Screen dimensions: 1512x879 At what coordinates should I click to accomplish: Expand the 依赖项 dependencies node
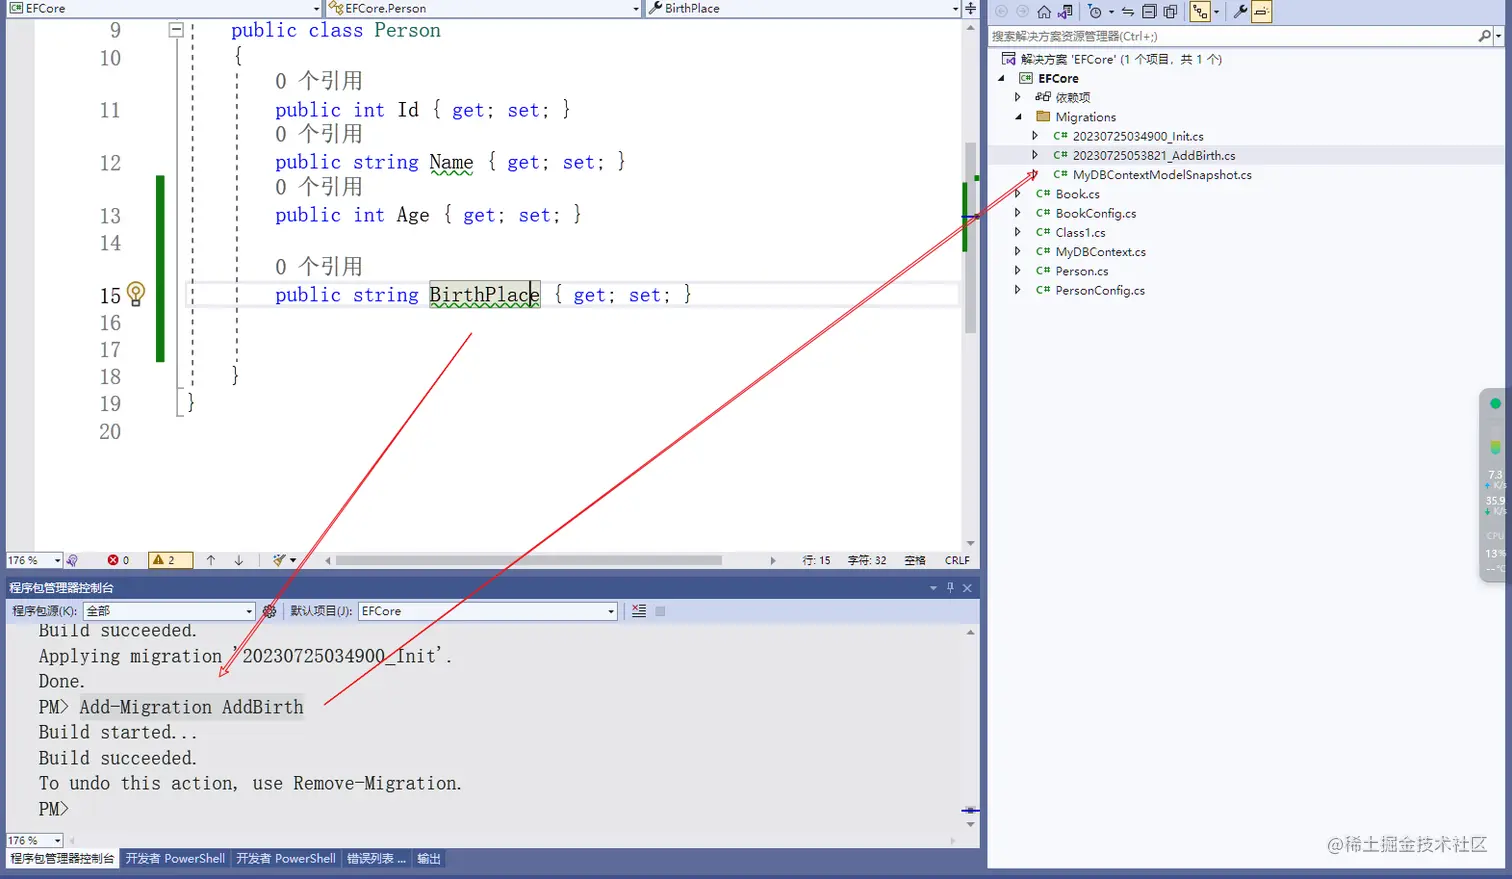pos(1018,97)
